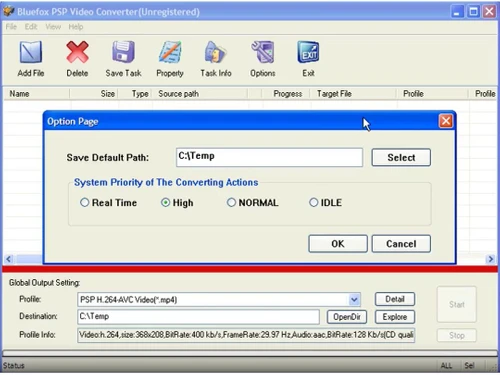
Task: Click the Type column header
Action: pyautogui.click(x=135, y=94)
